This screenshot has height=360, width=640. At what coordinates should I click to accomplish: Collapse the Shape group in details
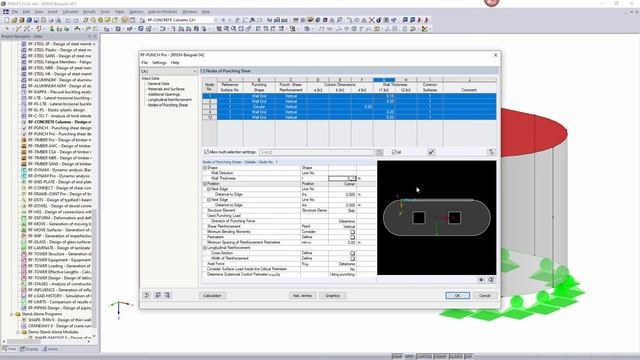tap(205, 168)
